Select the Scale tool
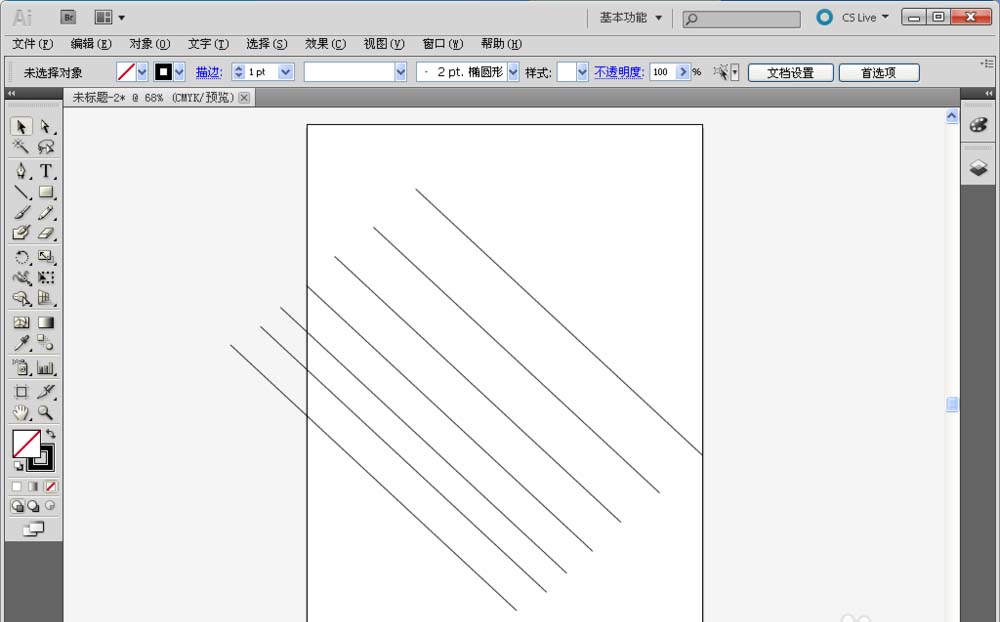Image resolution: width=1000 pixels, height=622 pixels. (45, 257)
